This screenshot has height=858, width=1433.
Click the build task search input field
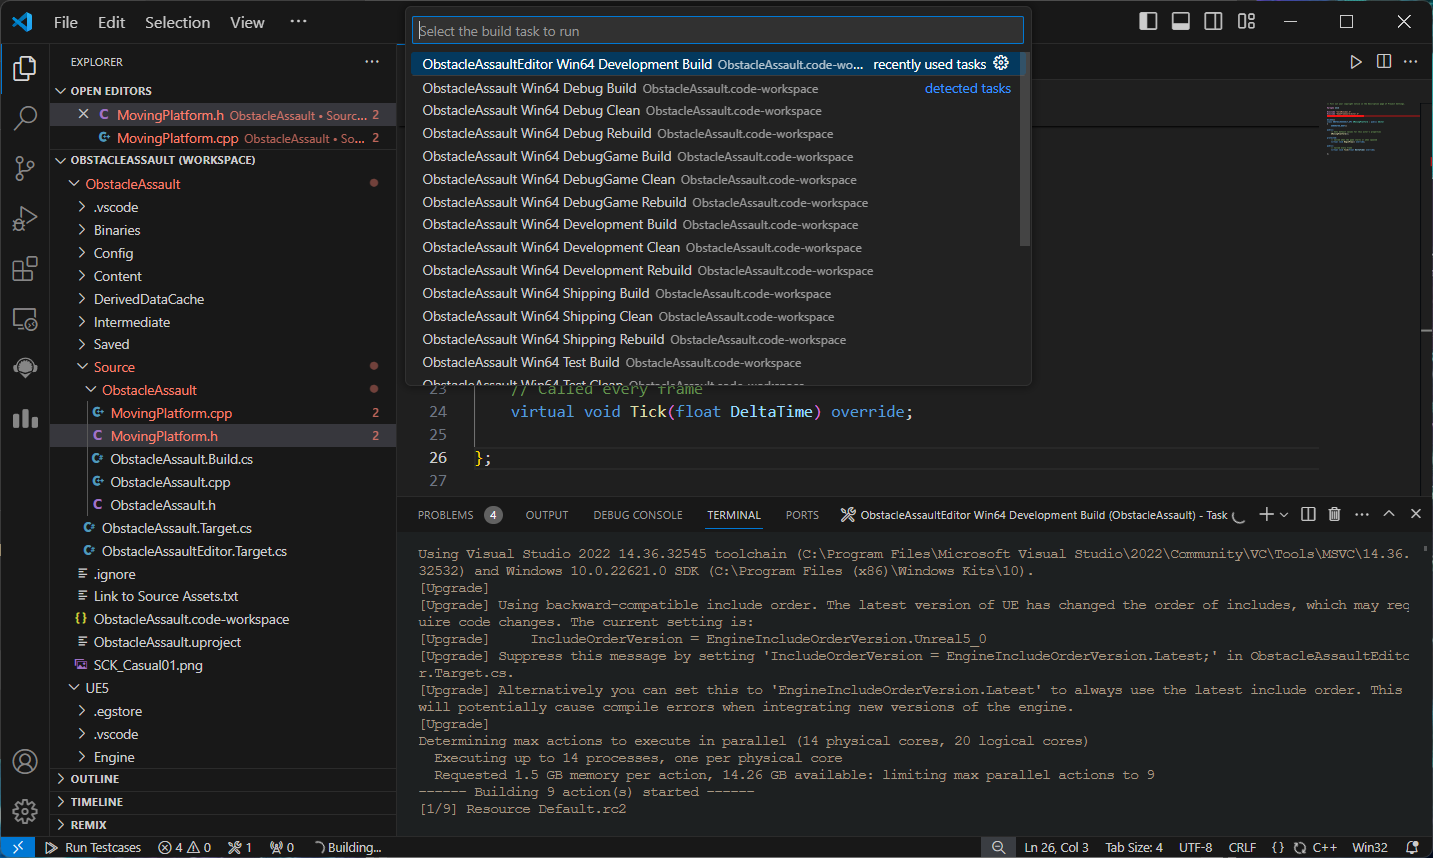coord(718,31)
